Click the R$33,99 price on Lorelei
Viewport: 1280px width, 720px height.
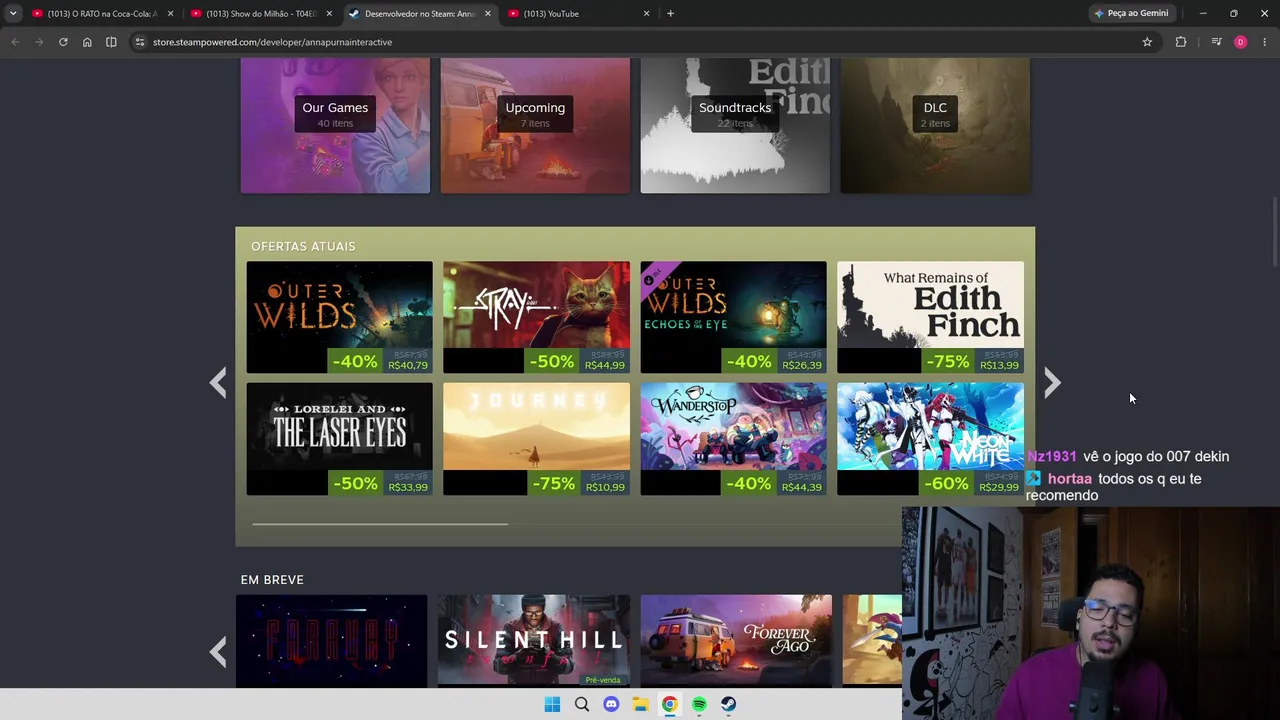coord(408,487)
